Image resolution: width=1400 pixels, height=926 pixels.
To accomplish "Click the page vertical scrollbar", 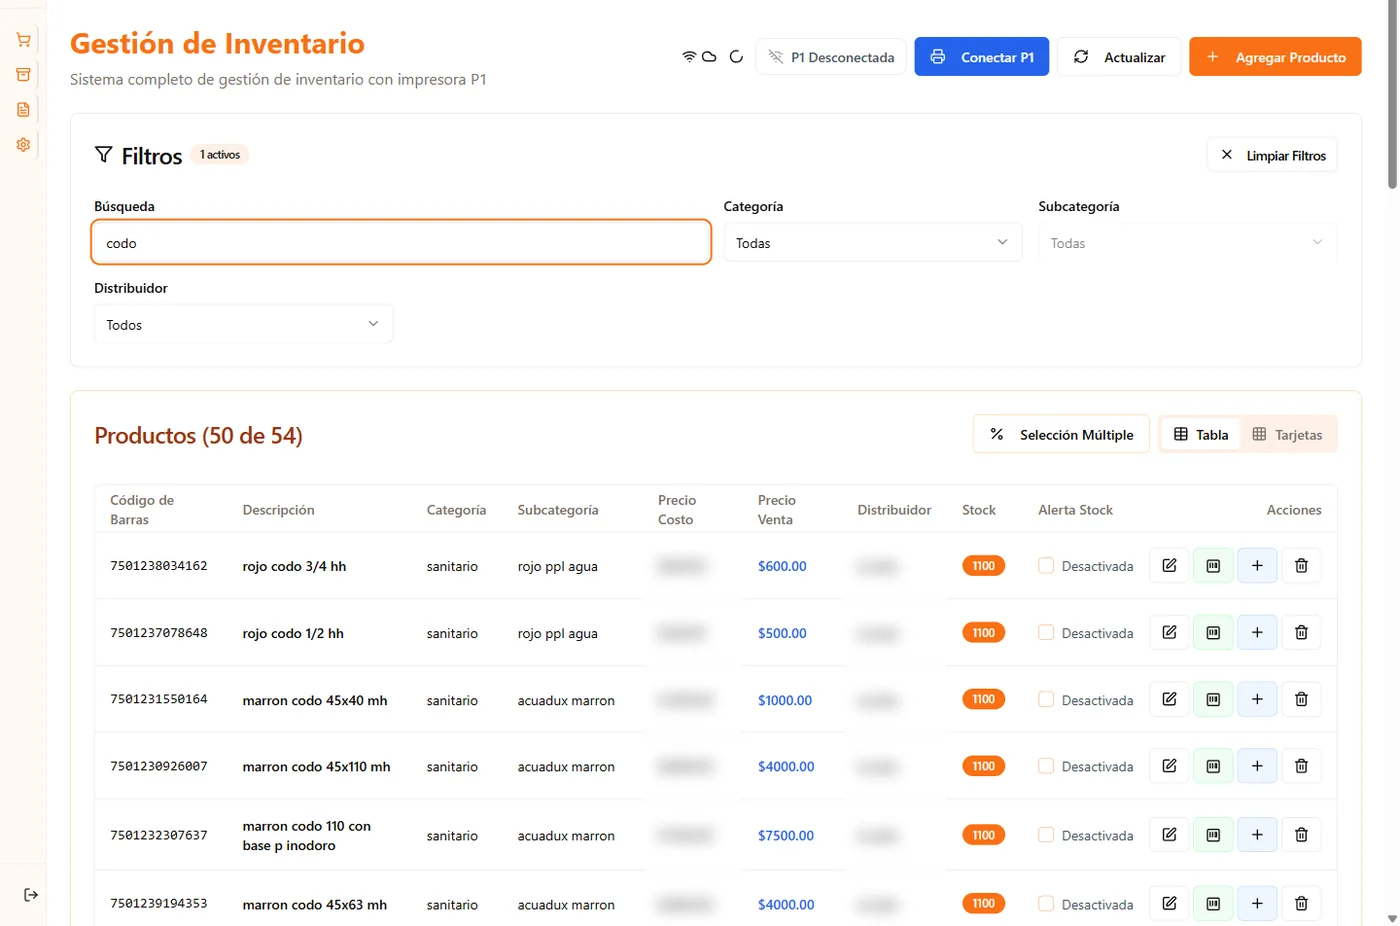I will coord(1392,95).
